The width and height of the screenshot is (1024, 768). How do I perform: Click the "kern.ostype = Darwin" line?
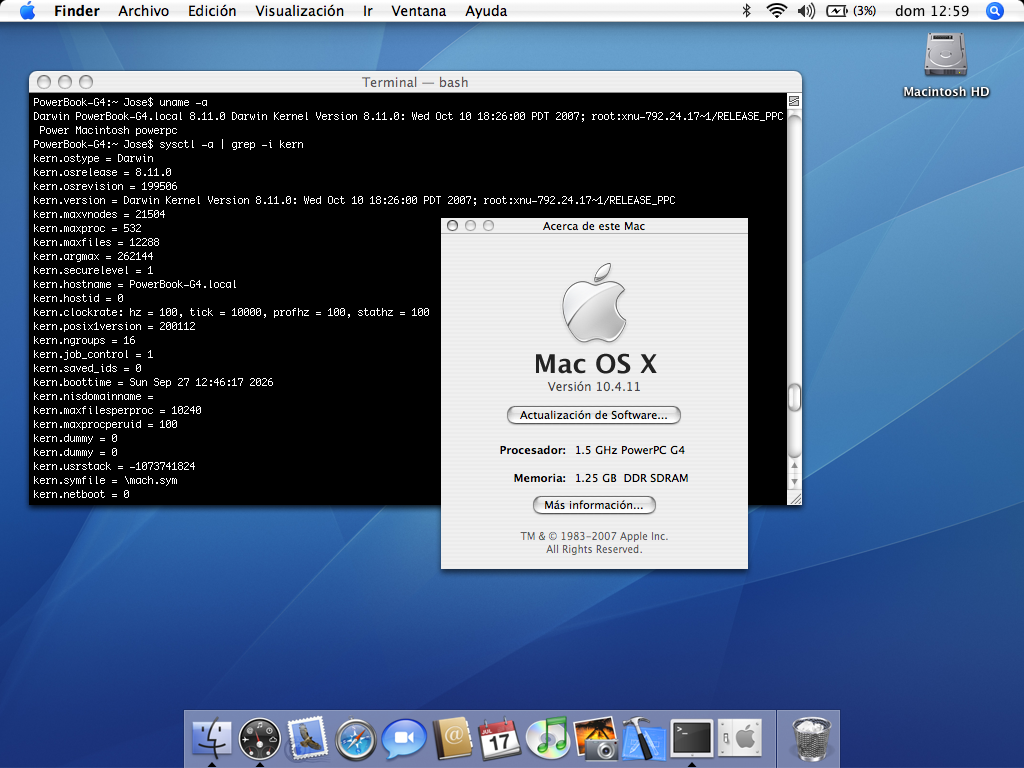(x=93, y=158)
